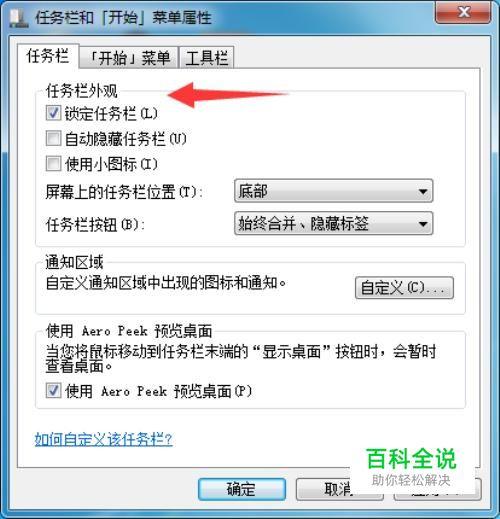
Task: Check the 使用小图标 option
Action: 53,164
